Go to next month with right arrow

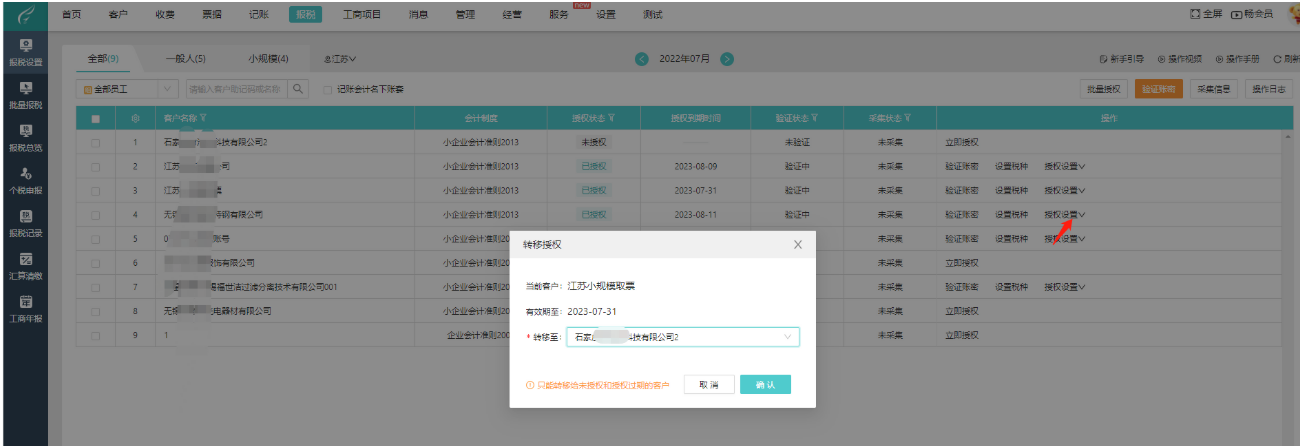click(x=727, y=59)
